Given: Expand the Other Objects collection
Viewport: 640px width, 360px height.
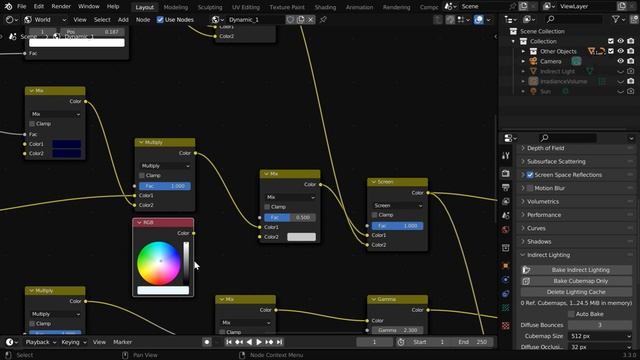Looking at the screenshot, I should (x=523, y=51).
